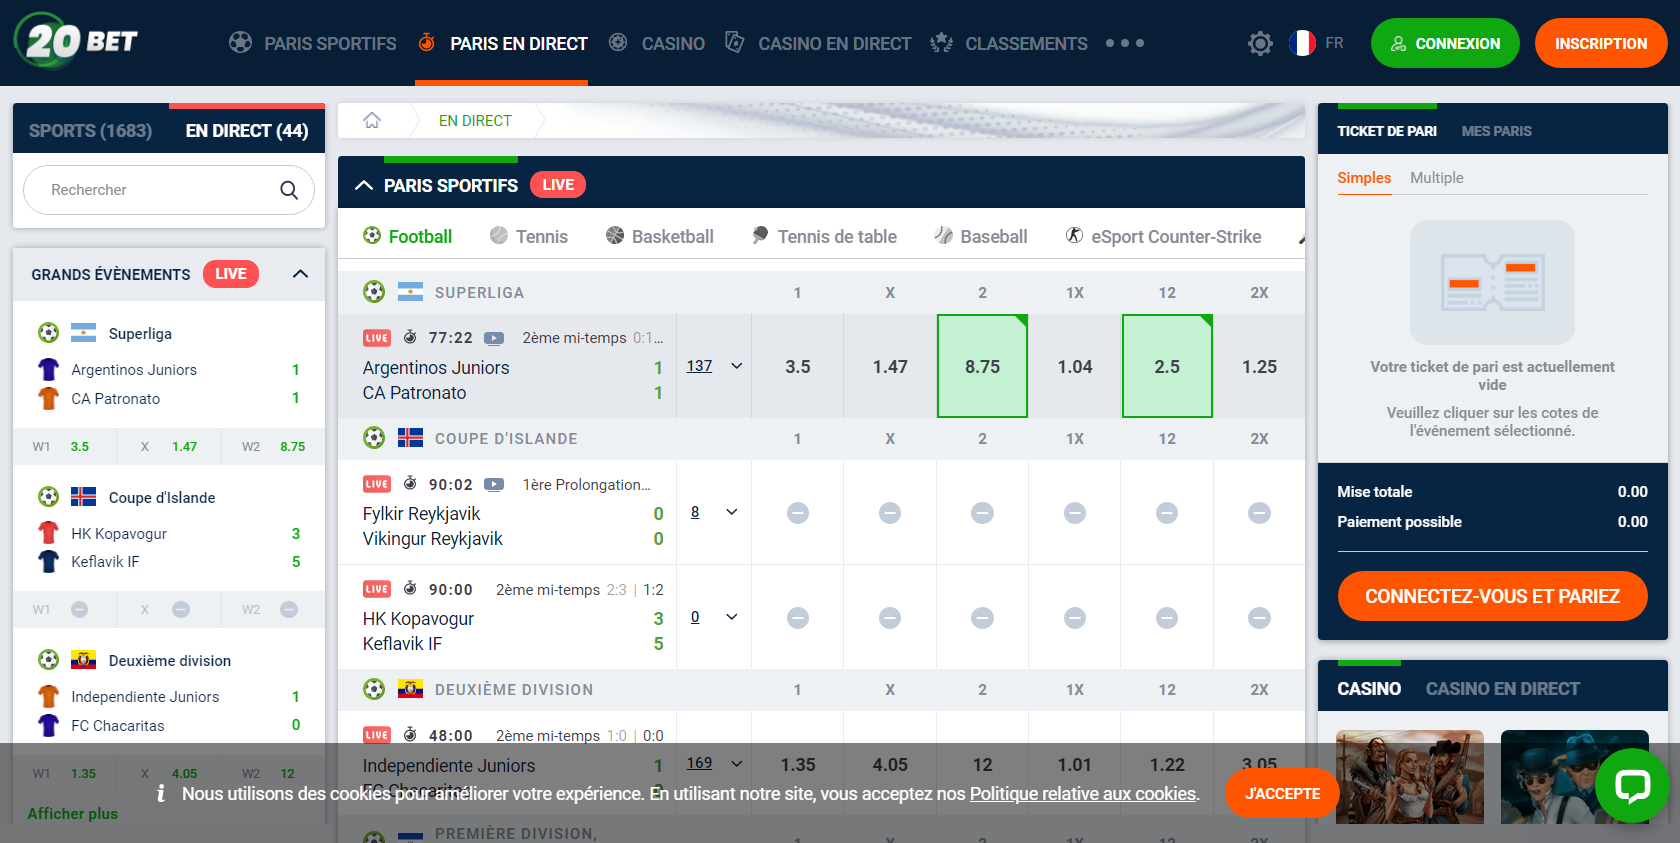Select the Simples bet type
Image resolution: width=1680 pixels, height=843 pixels.
point(1364,178)
